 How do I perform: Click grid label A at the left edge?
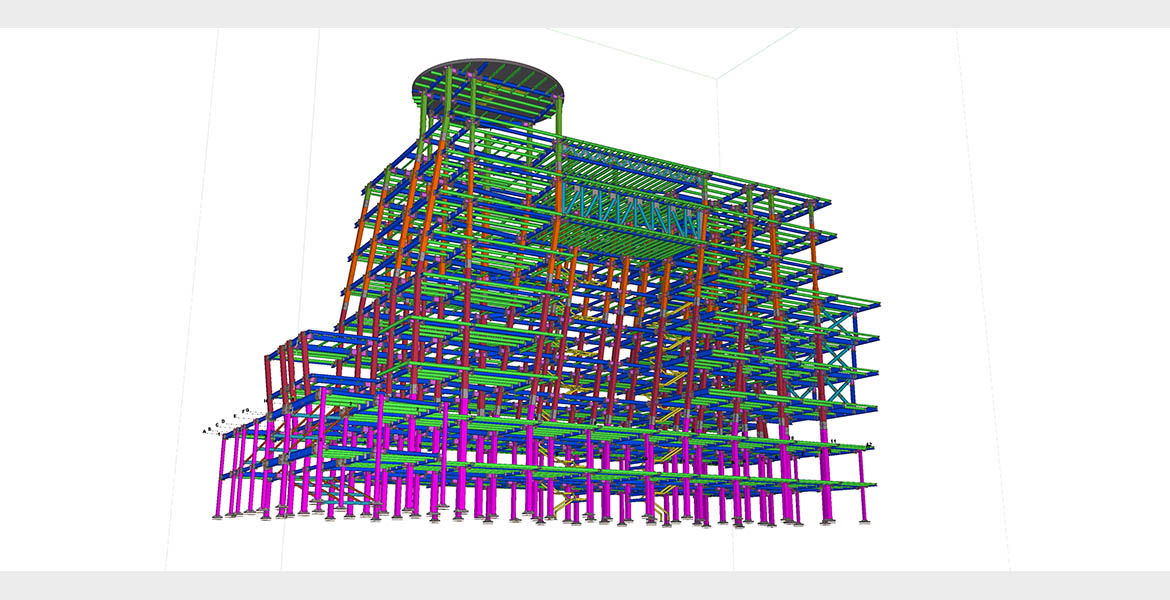click(x=205, y=430)
